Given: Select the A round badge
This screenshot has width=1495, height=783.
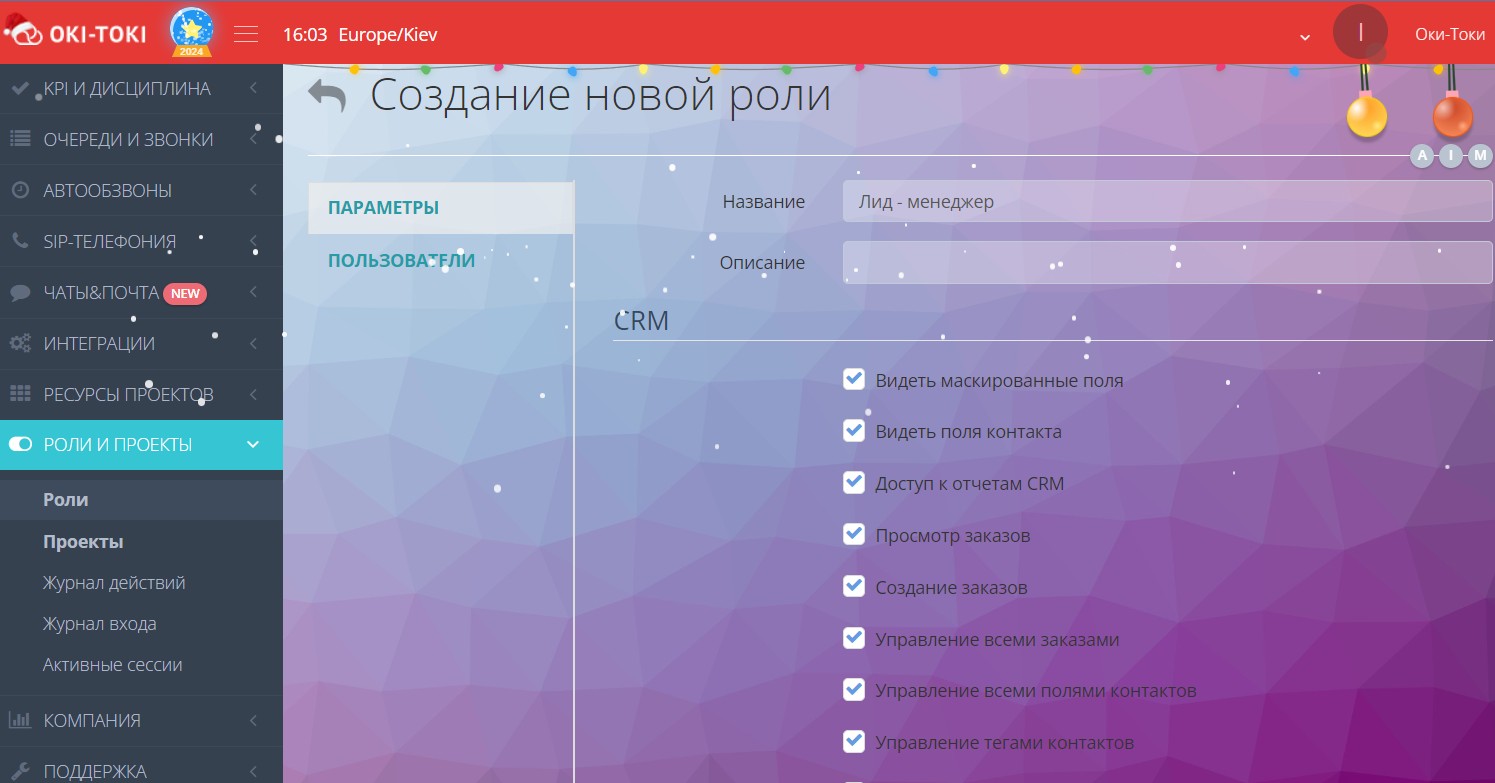Looking at the screenshot, I should (1422, 155).
